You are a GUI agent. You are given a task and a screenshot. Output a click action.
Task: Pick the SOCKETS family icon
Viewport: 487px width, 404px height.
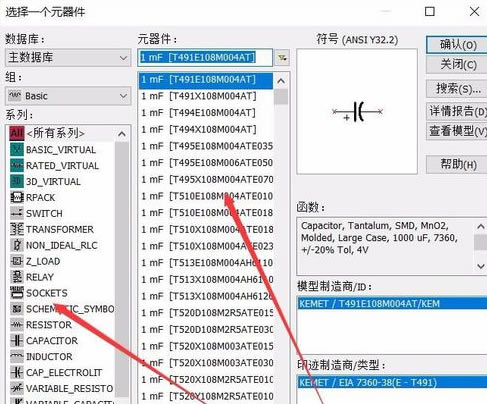click(17, 293)
